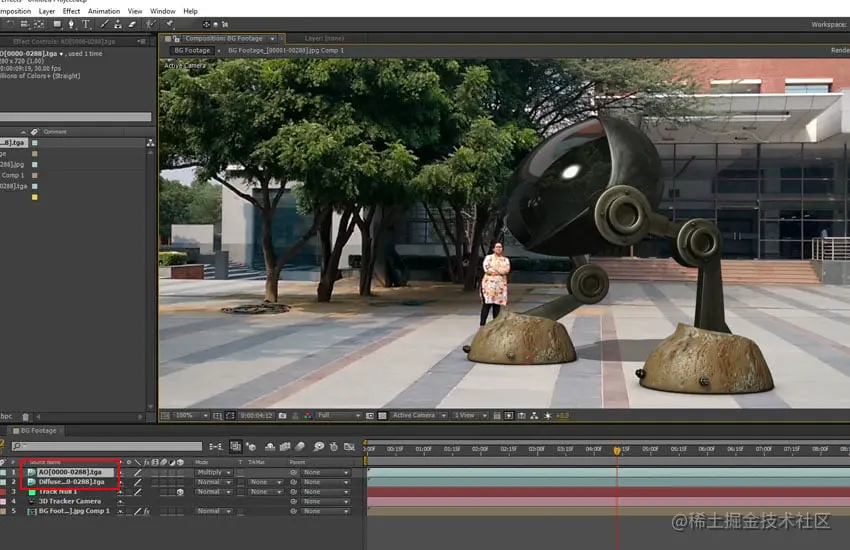Select the Pen tool

pos(71,24)
